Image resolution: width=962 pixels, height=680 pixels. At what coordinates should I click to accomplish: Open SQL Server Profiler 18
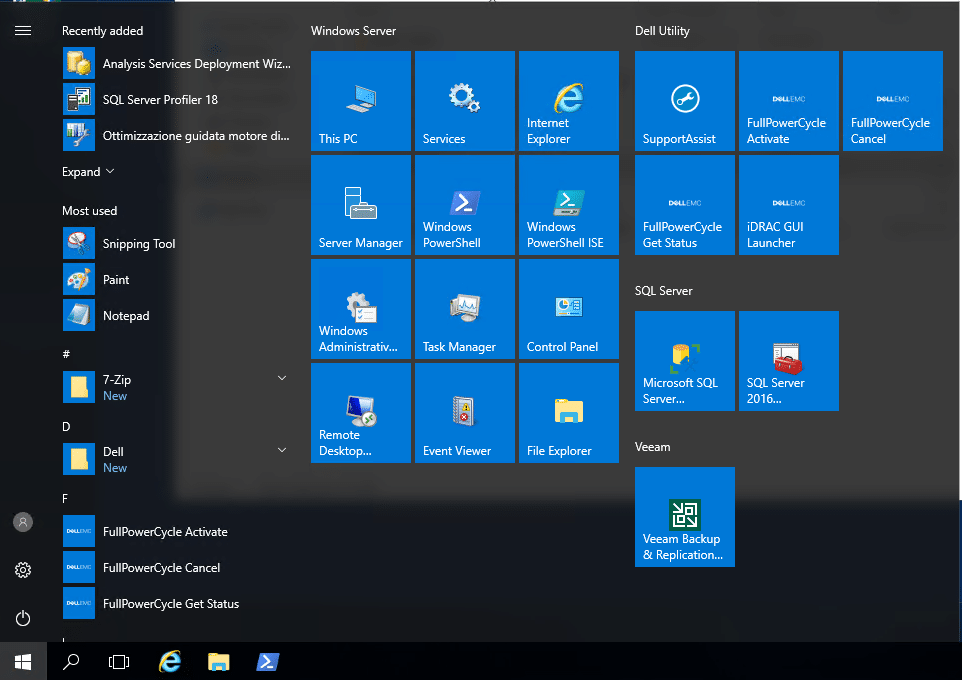(177, 99)
